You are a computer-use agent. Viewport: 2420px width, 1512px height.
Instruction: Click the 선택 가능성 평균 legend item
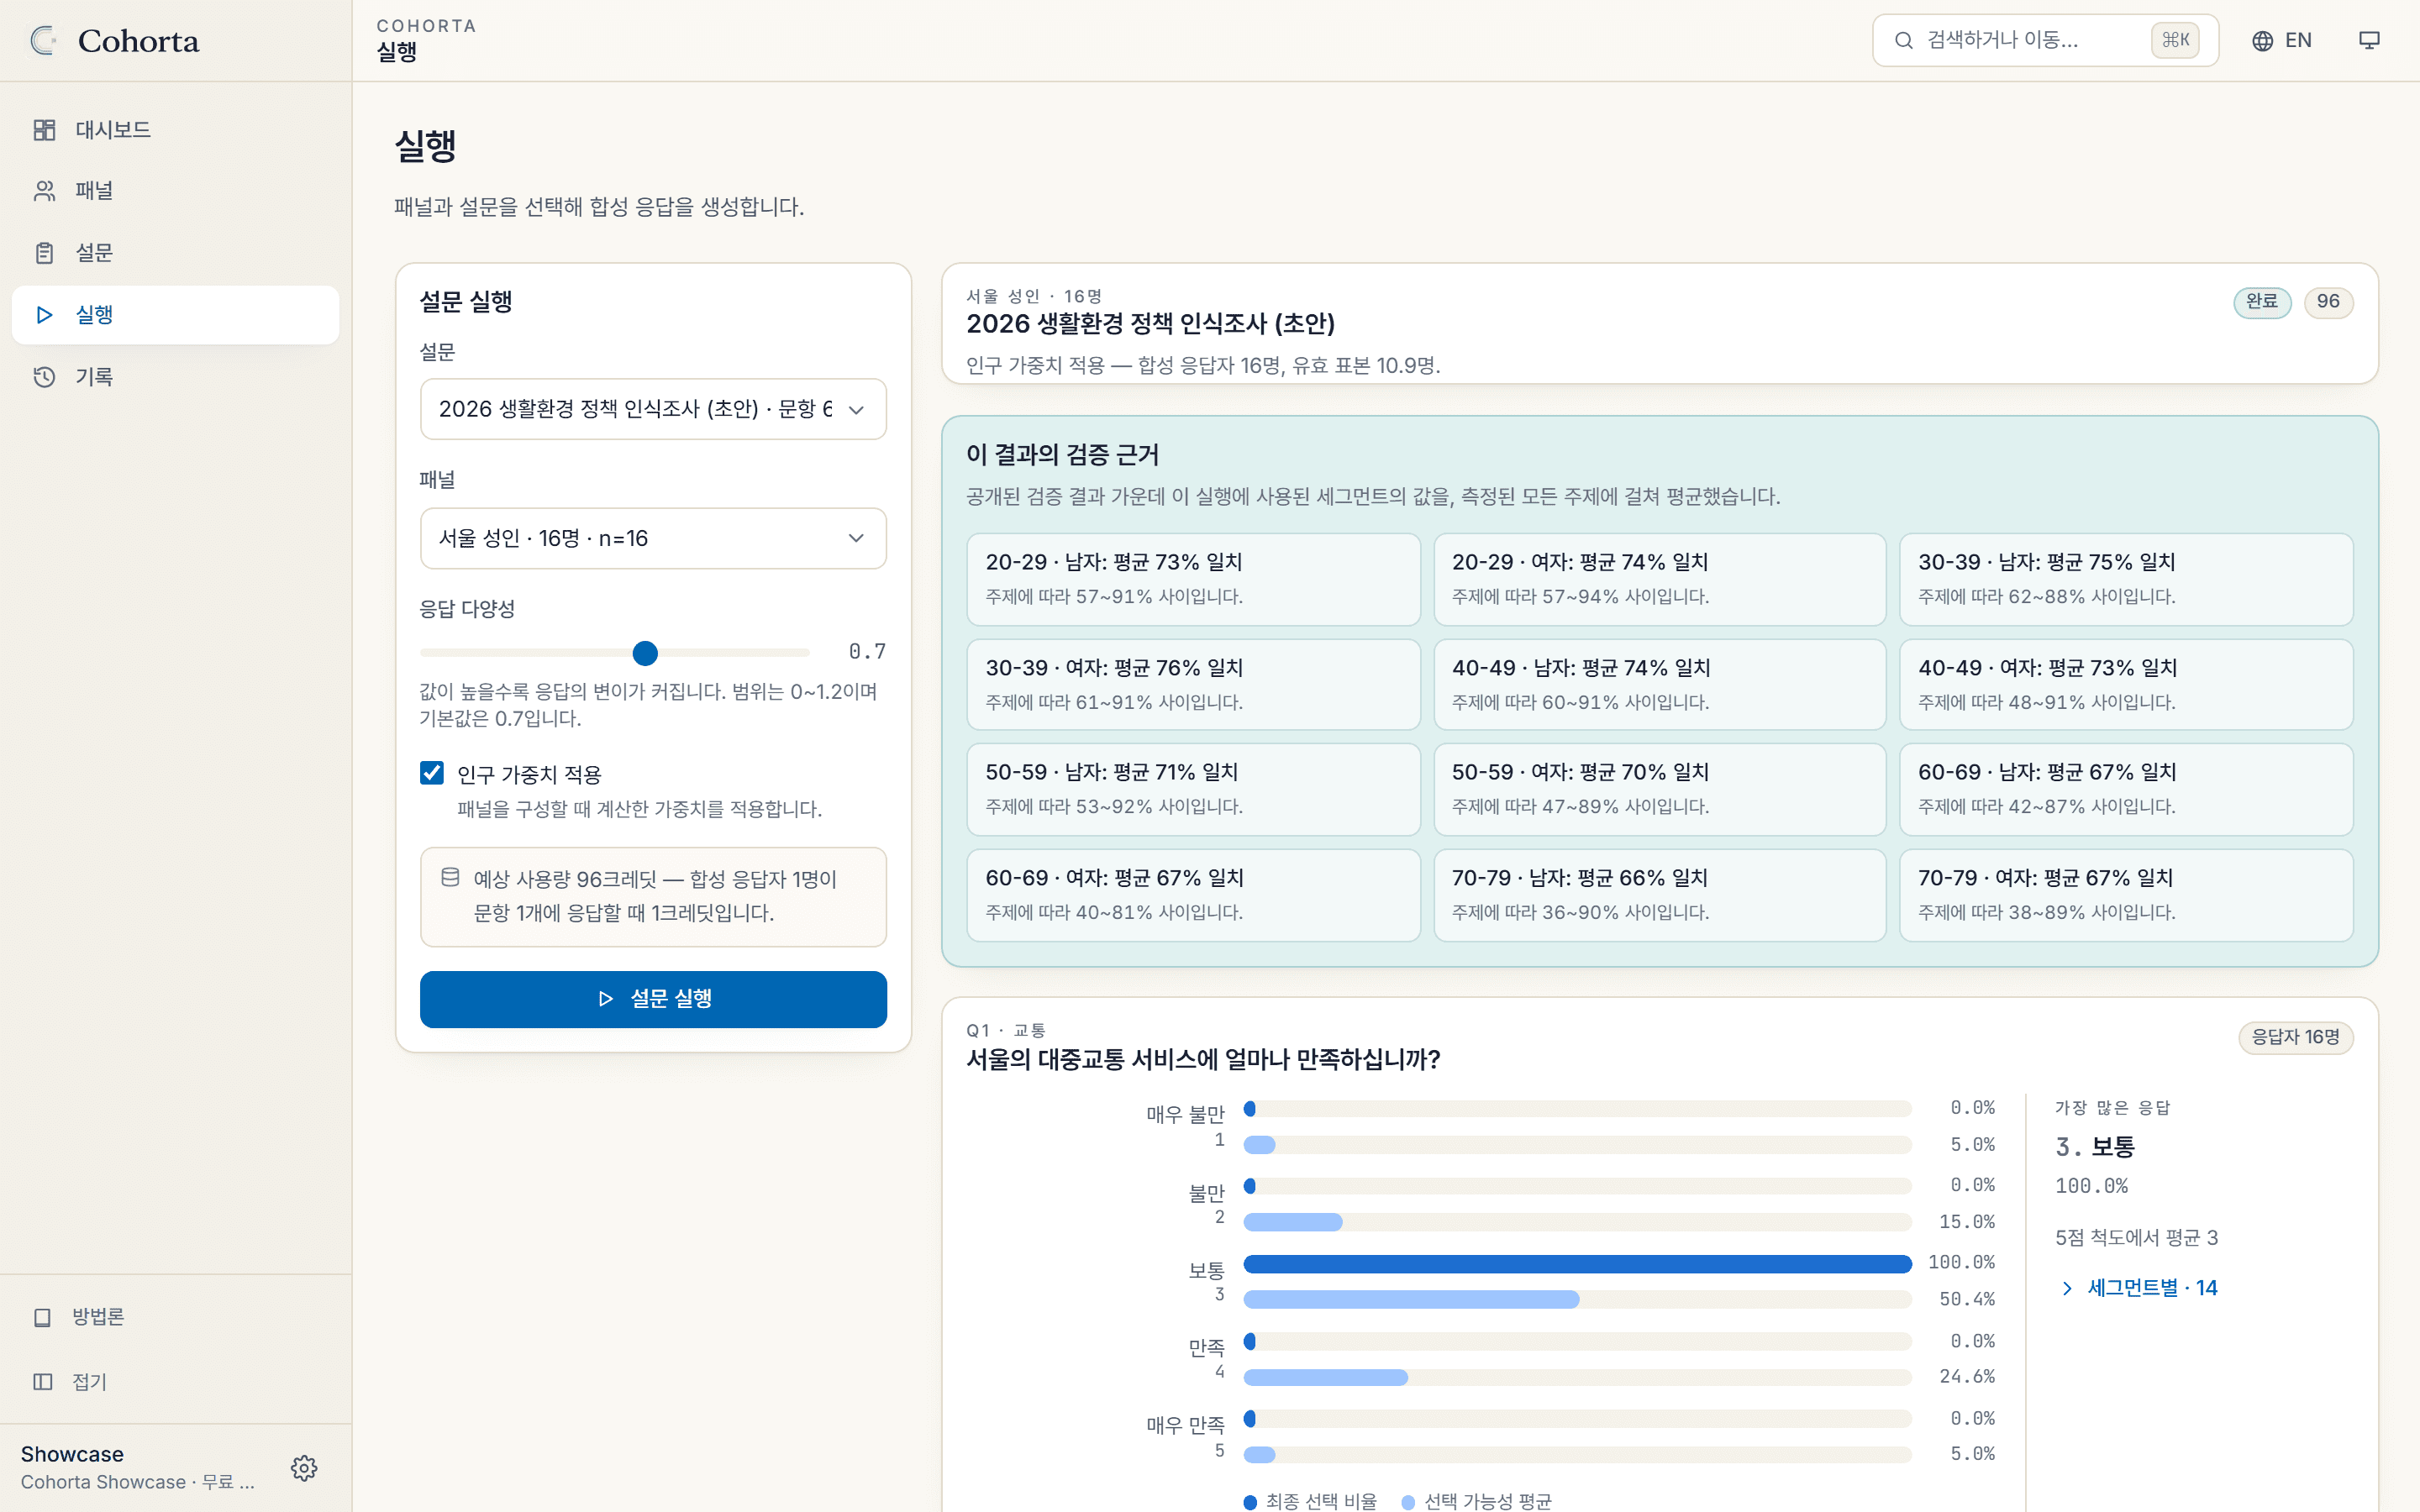pos(1477,1500)
